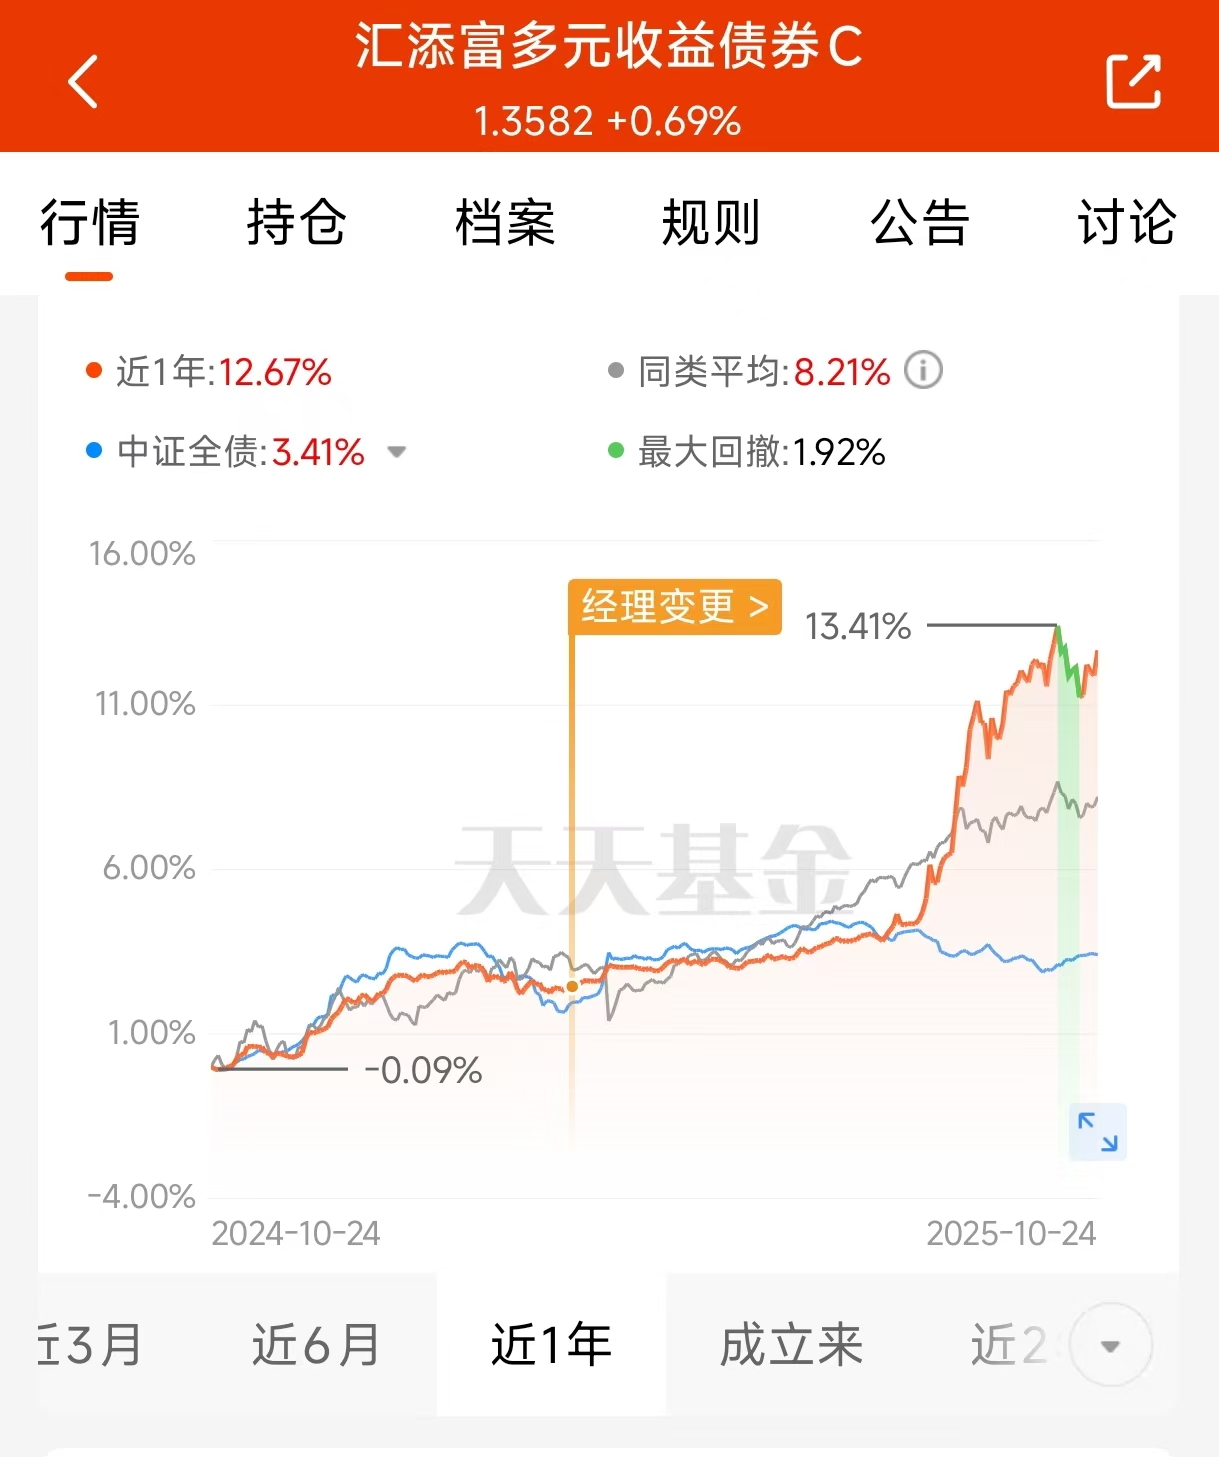
Task: Tap the back arrow icon
Action: [84, 81]
